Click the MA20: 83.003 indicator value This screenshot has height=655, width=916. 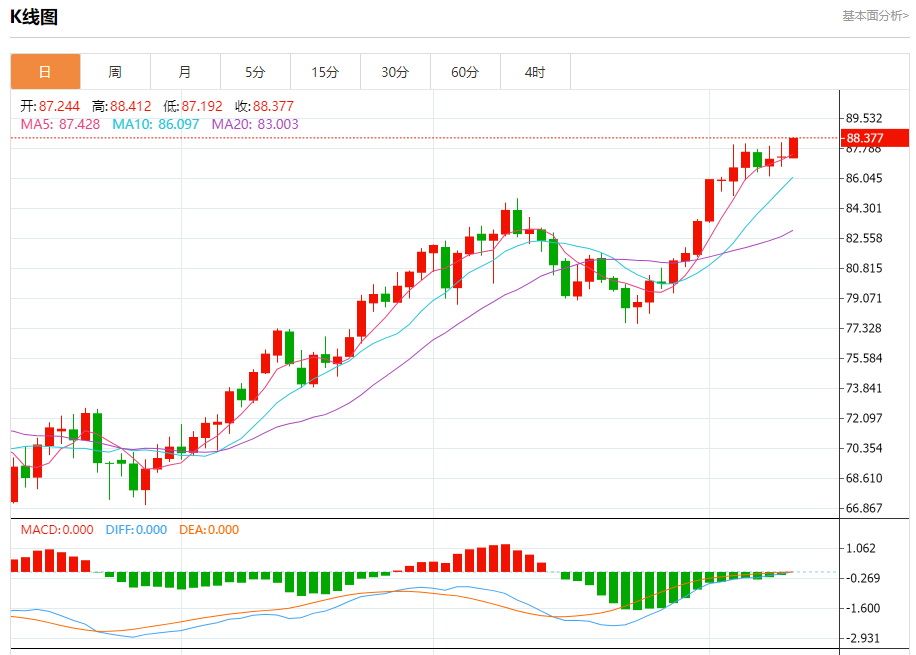(x=255, y=124)
